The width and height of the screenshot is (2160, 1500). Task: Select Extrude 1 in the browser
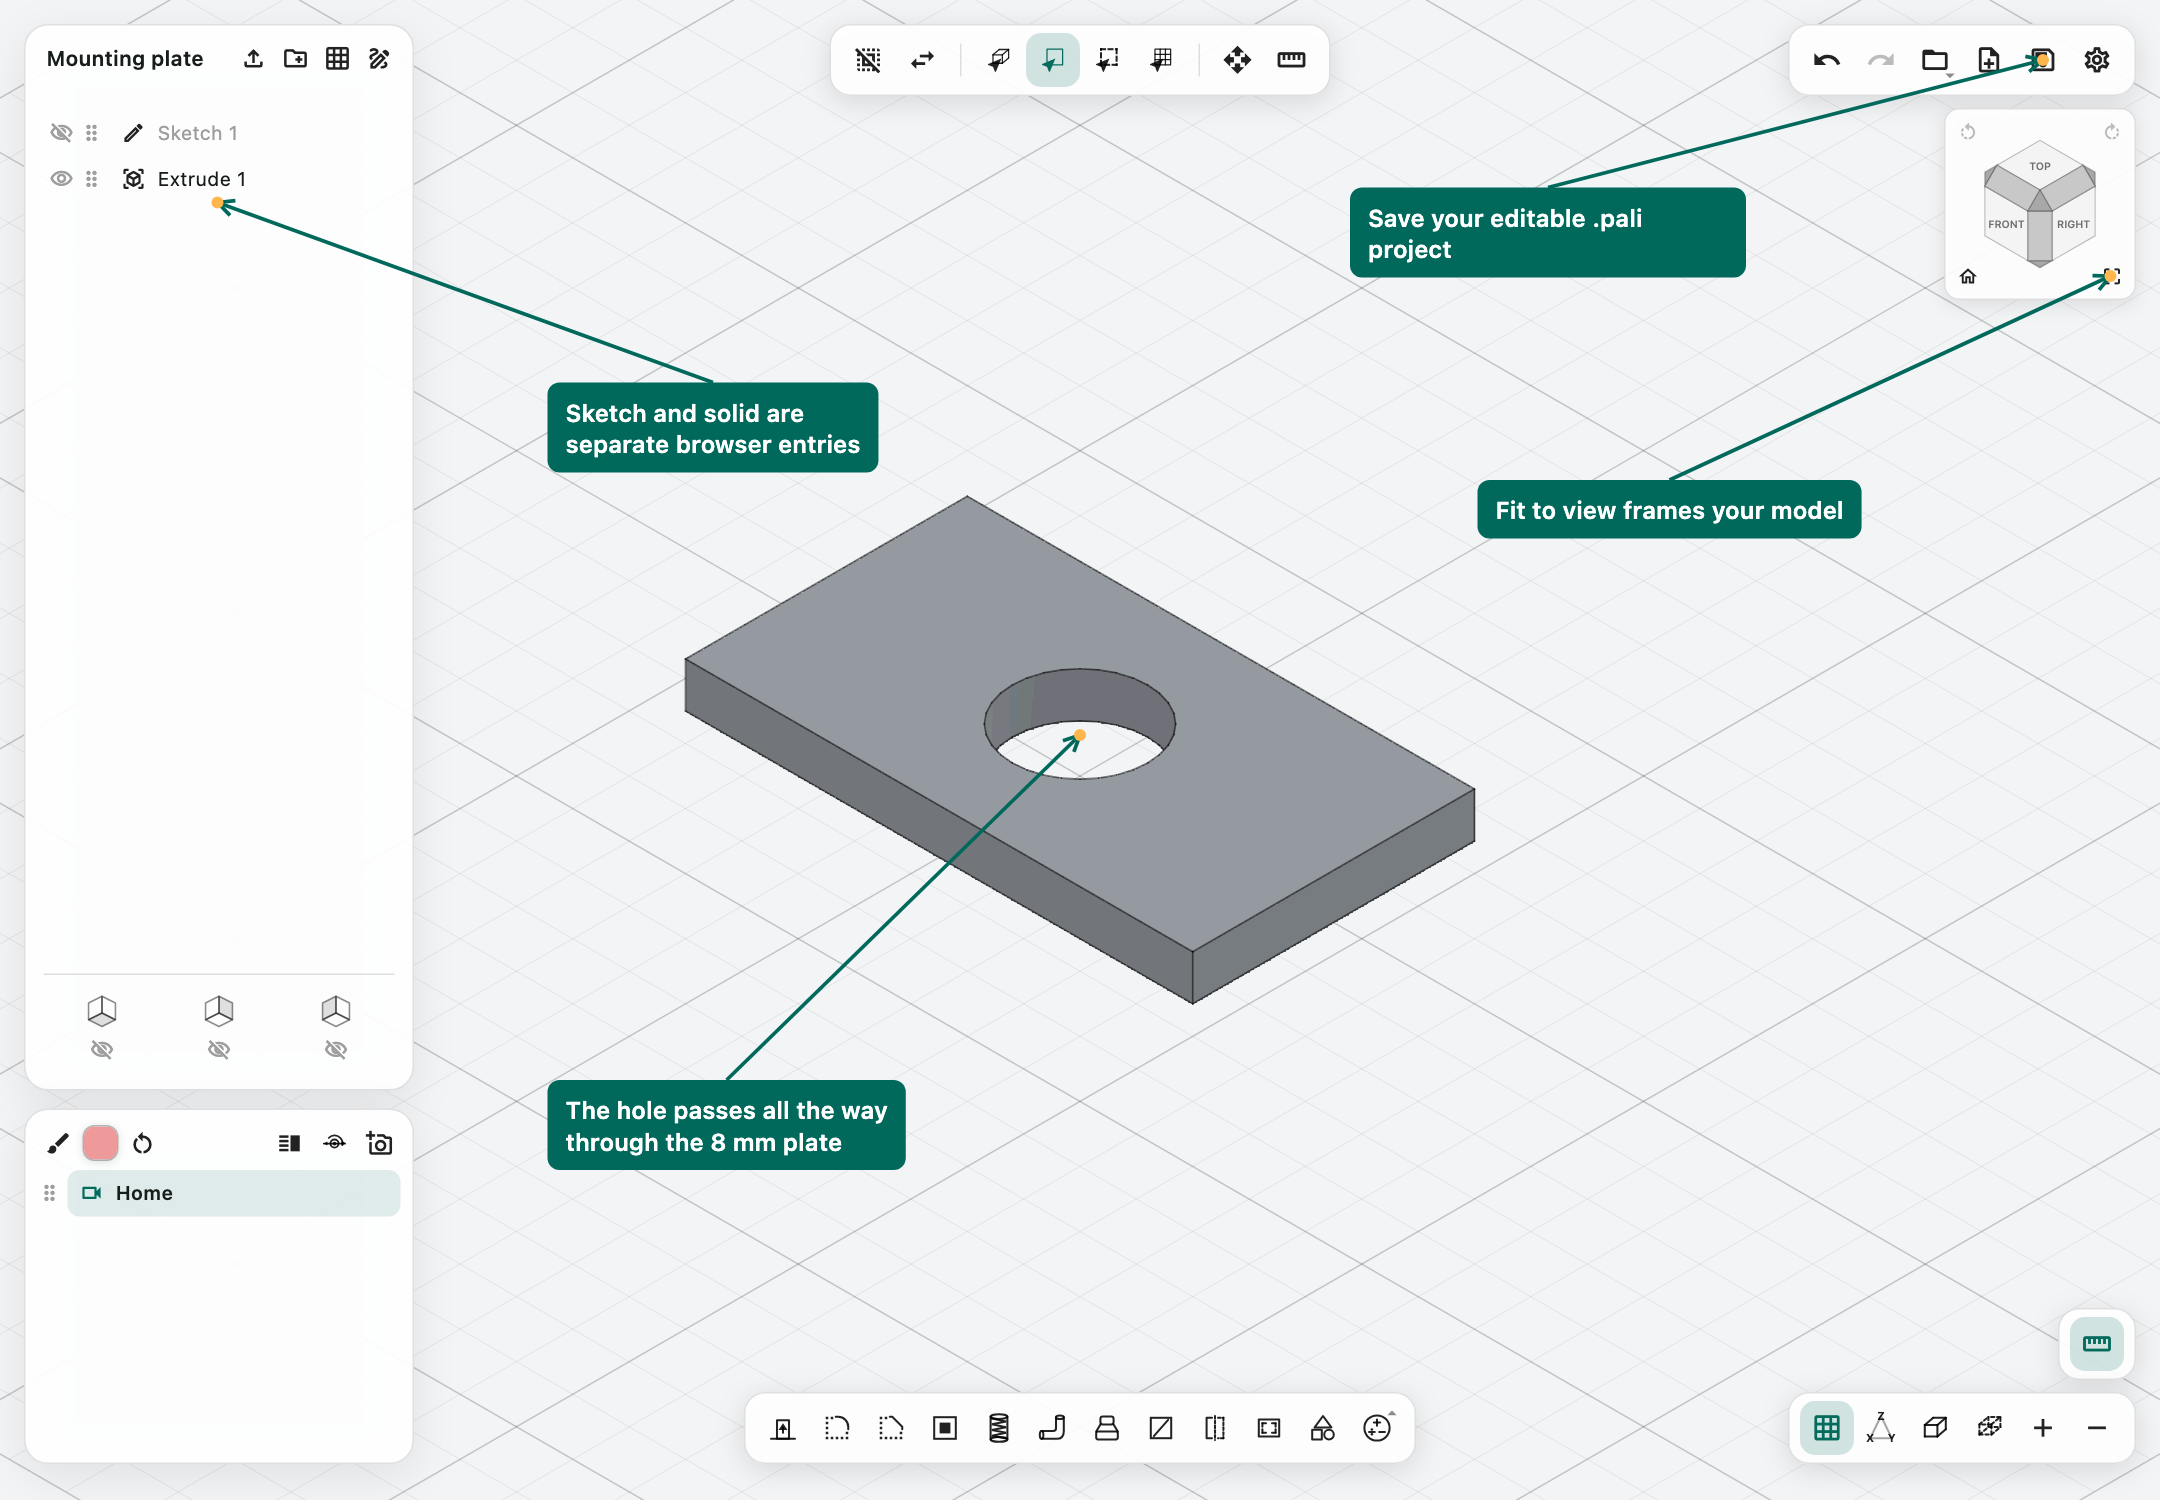[x=202, y=179]
